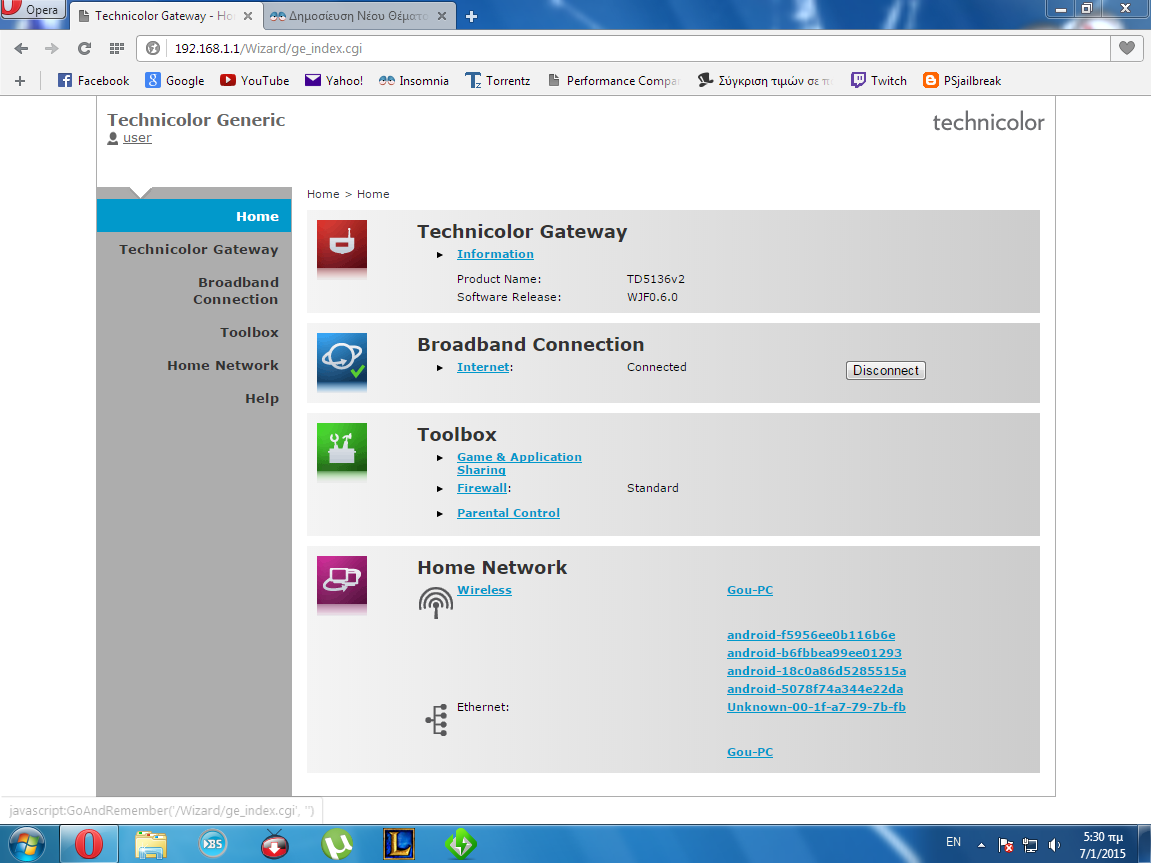This screenshot has height=863, width=1151.
Task: Add bookmark with the plus icon on bookmarks bar
Action: 20,81
